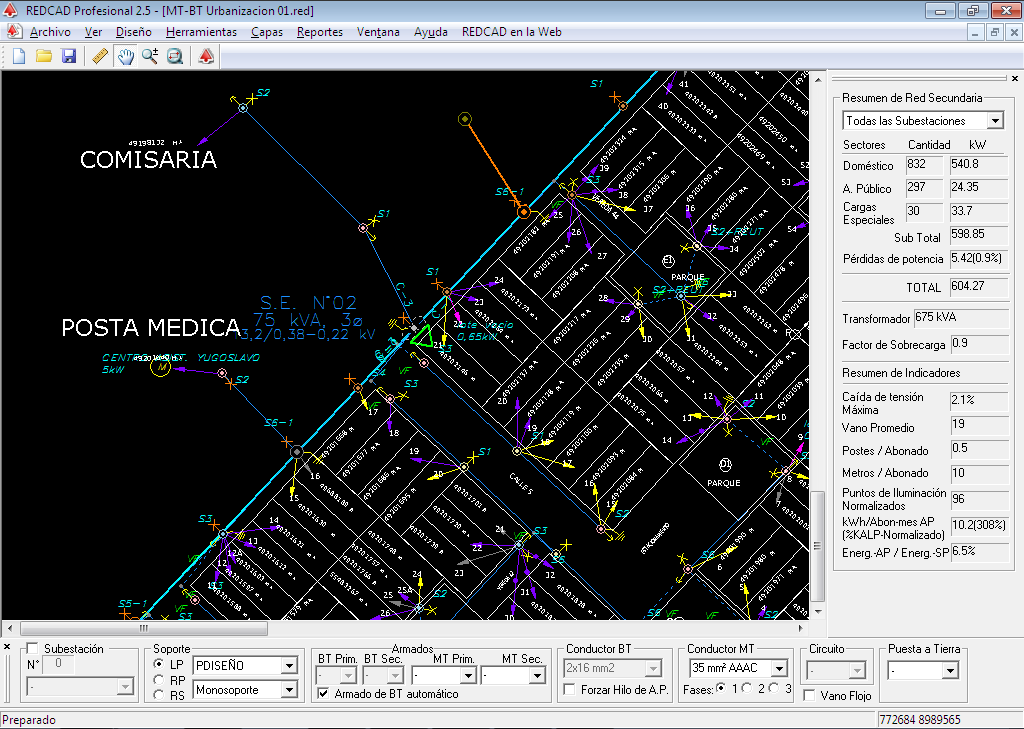Click the status bar coordinates 772684 8989565
The image size is (1024, 729).
point(920,720)
